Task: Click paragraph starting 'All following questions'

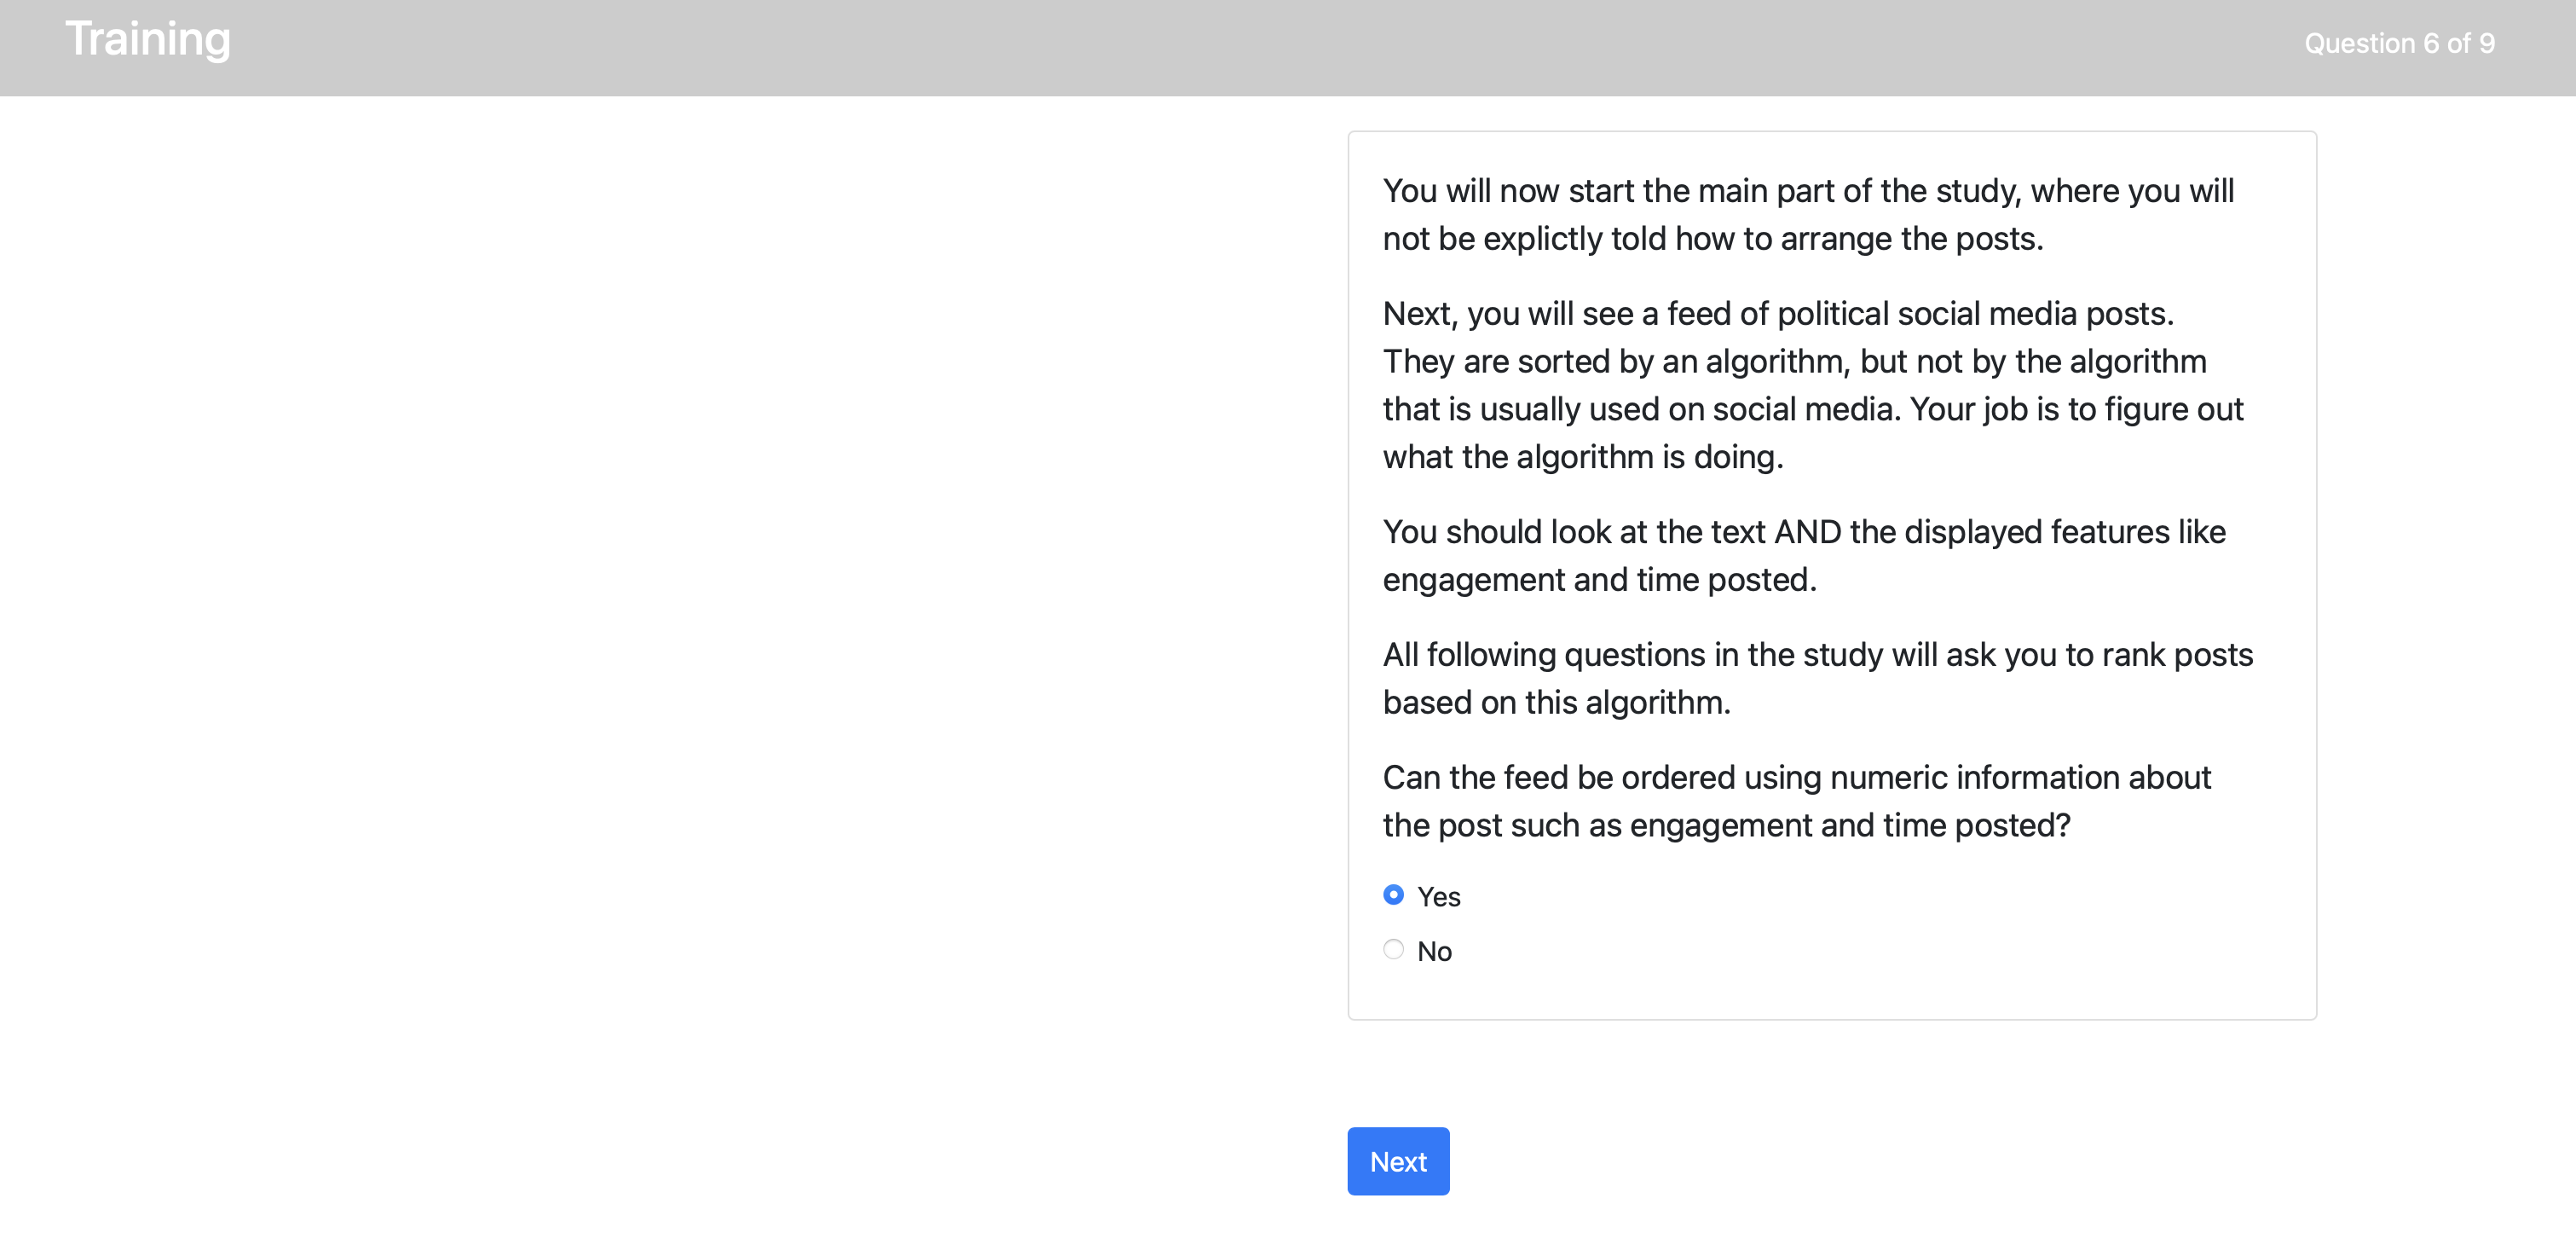Action: (1817, 678)
